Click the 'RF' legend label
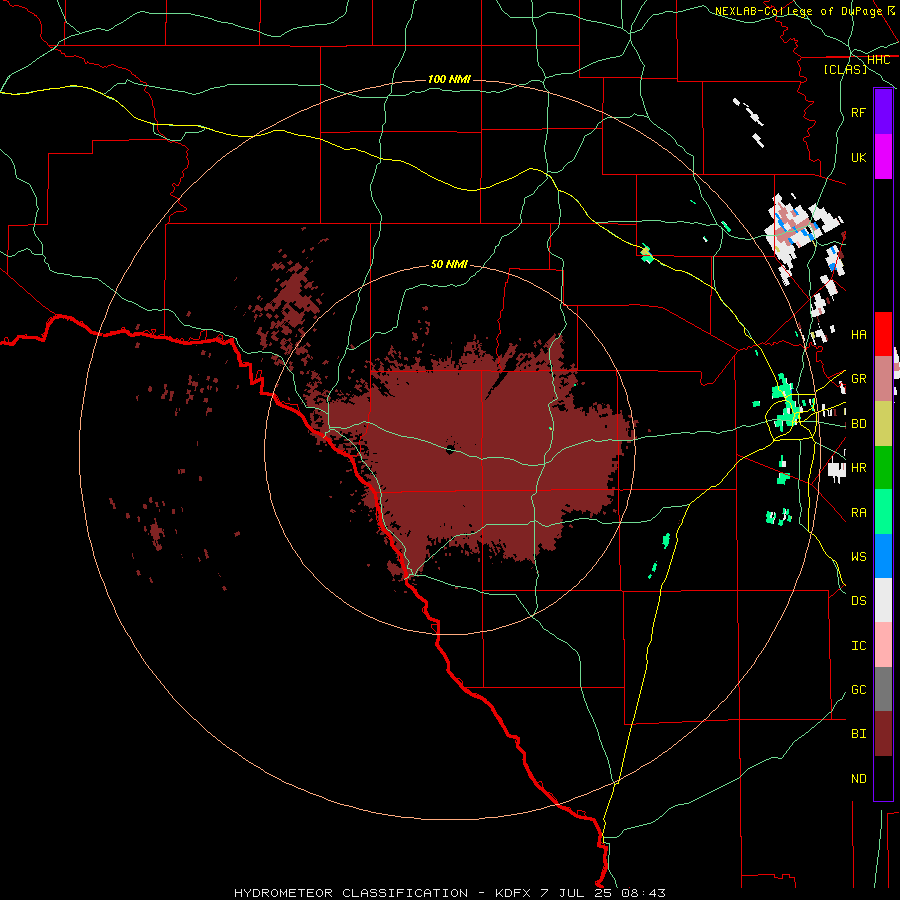The width and height of the screenshot is (900, 900). pos(858,112)
